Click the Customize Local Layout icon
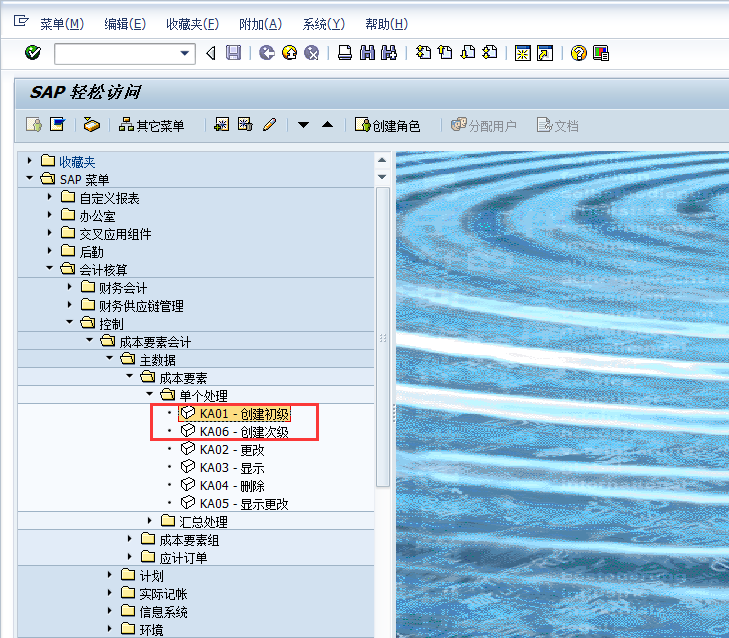729x638 pixels. 601,53
